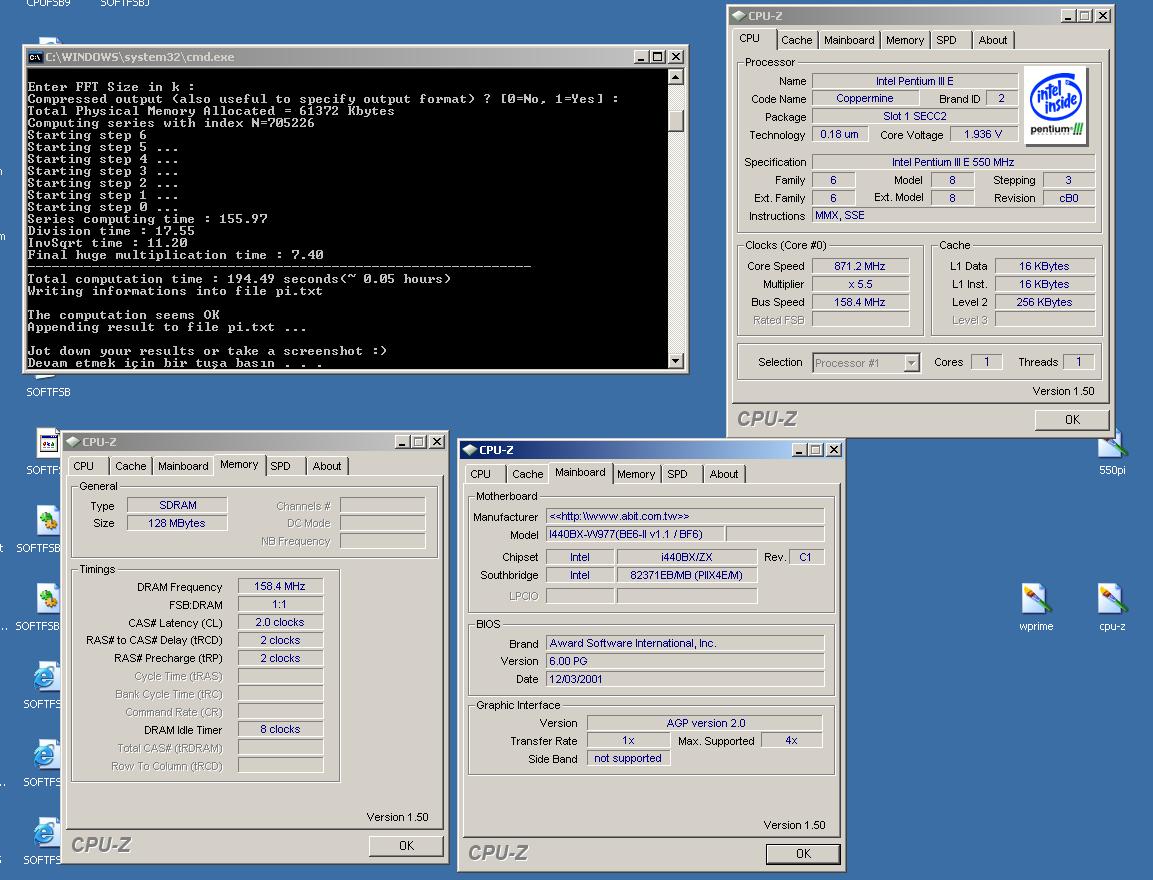Switch to Memory tab in Processor CPU-Z window
Image resolution: width=1153 pixels, height=880 pixels.
(x=904, y=40)
